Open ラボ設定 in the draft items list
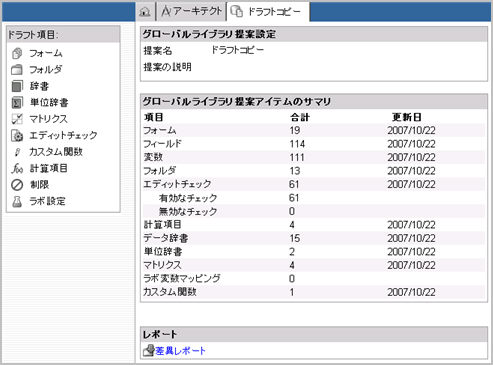The height and width of the screenshot is (365, 493). coord(47,201)
